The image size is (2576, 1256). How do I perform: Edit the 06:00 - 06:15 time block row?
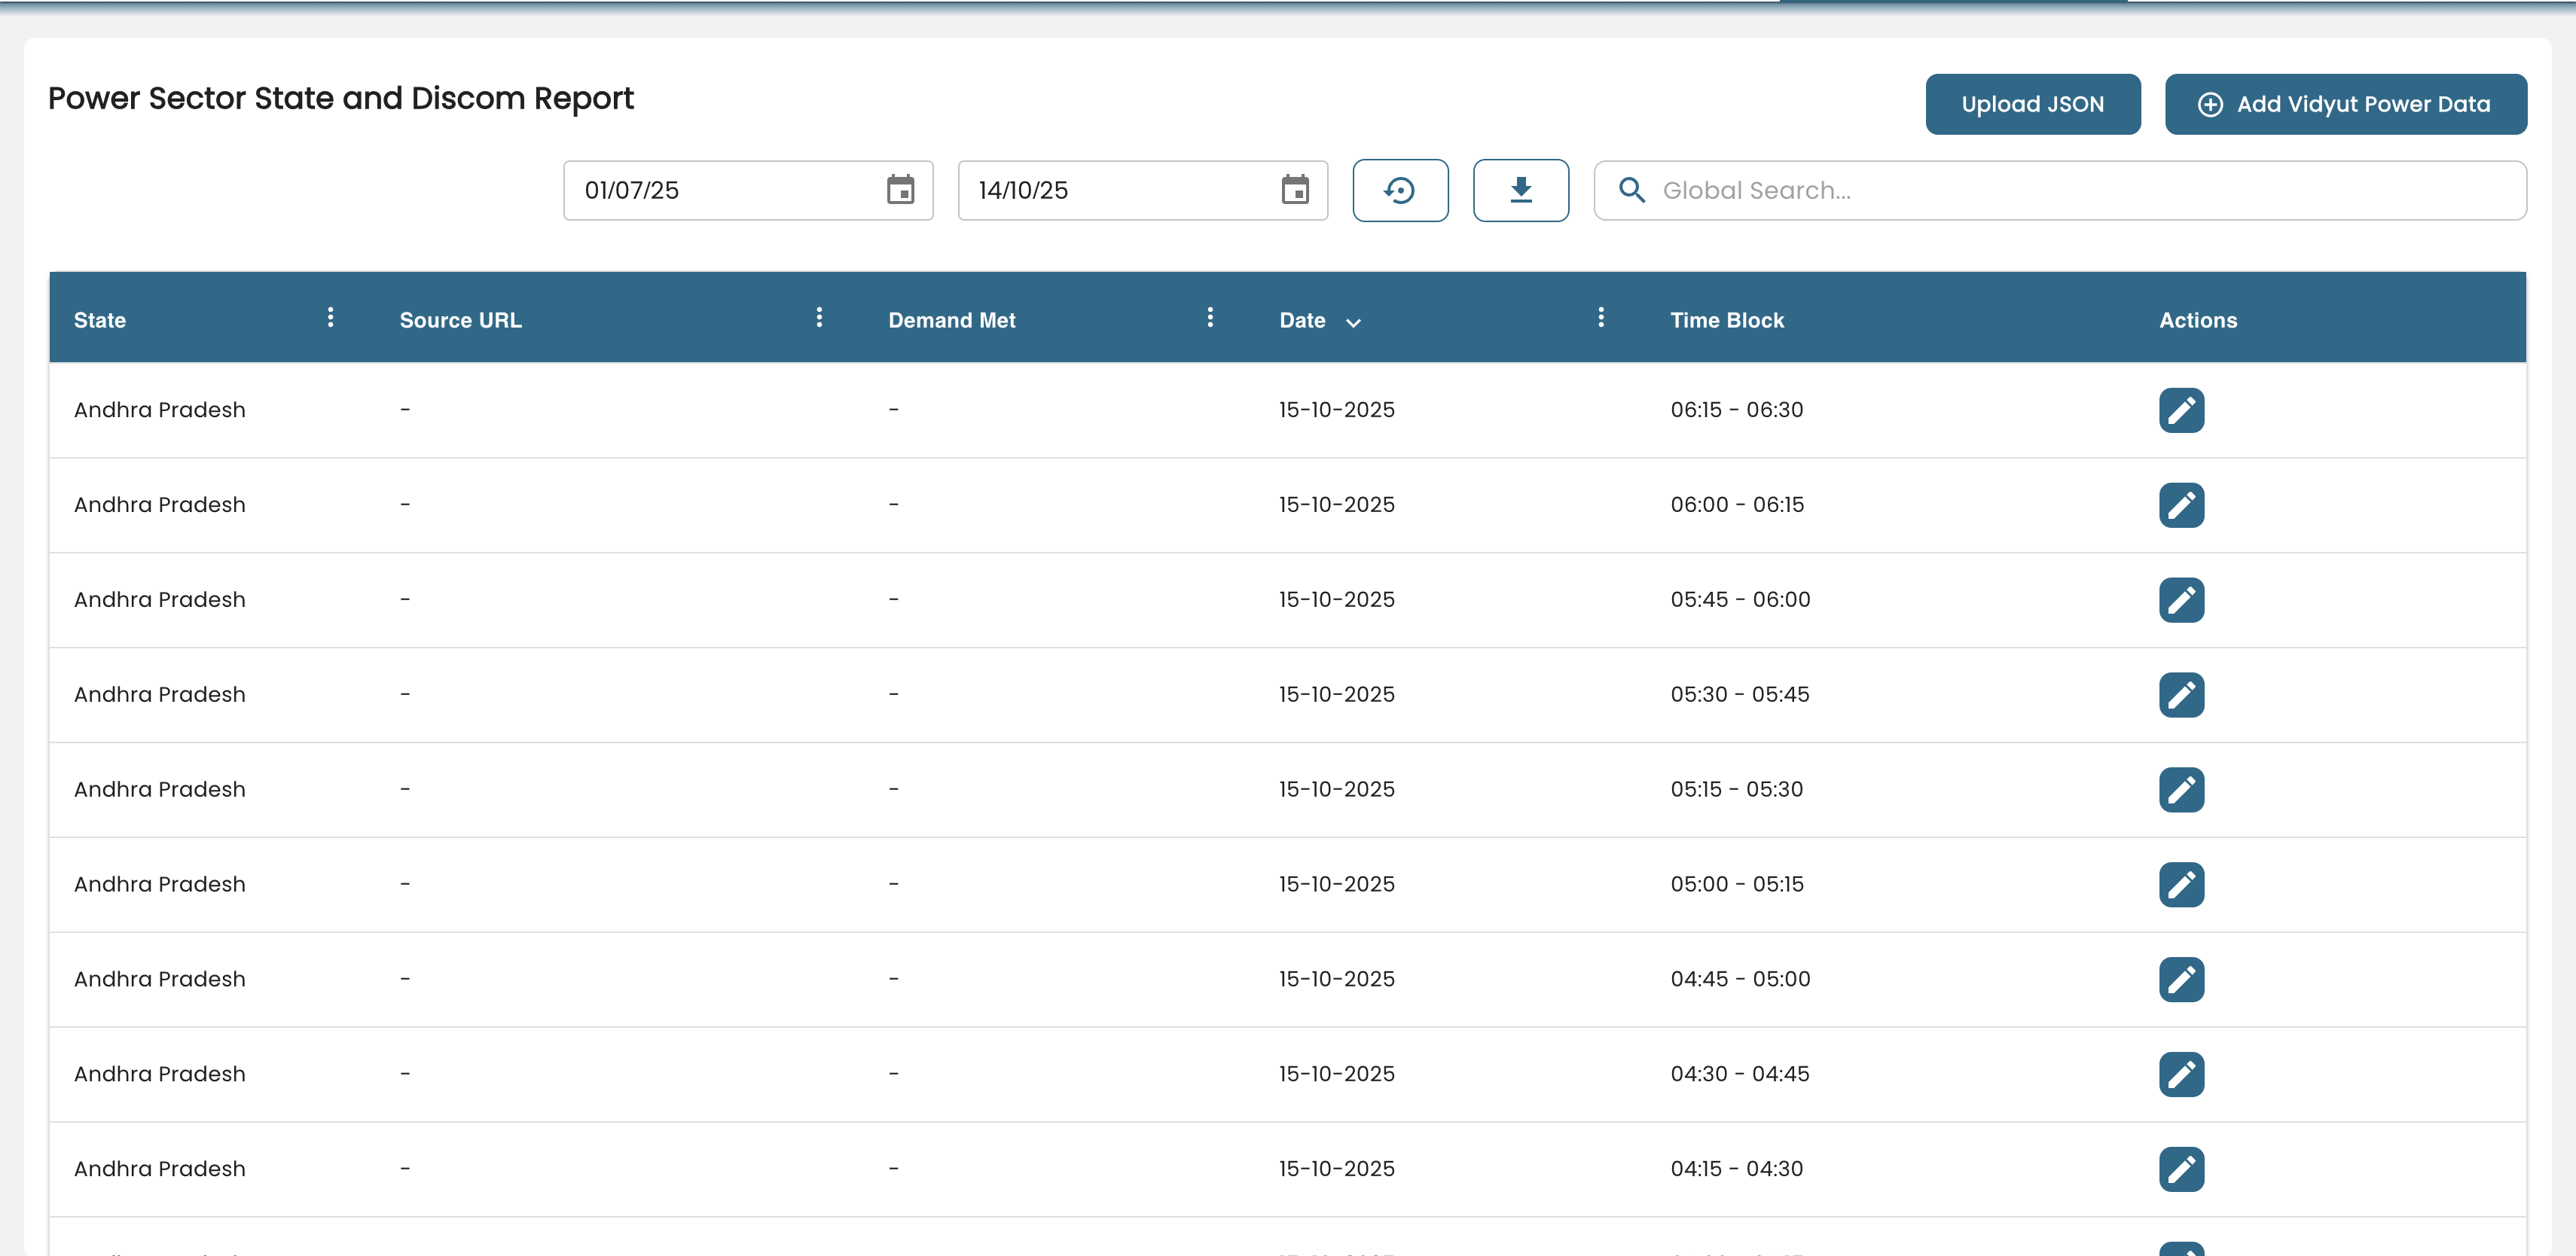[2181, 505]
